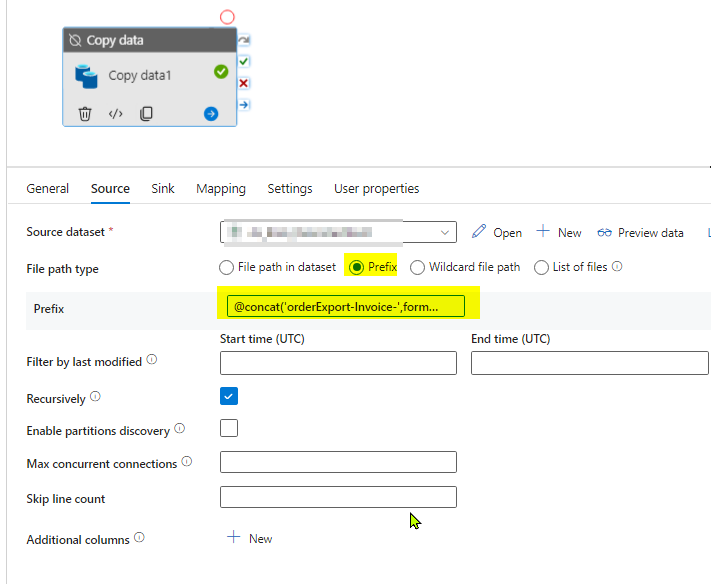Select Wildcard file path option
Screen dimensions: 711x584
click(x=417, y=268)
